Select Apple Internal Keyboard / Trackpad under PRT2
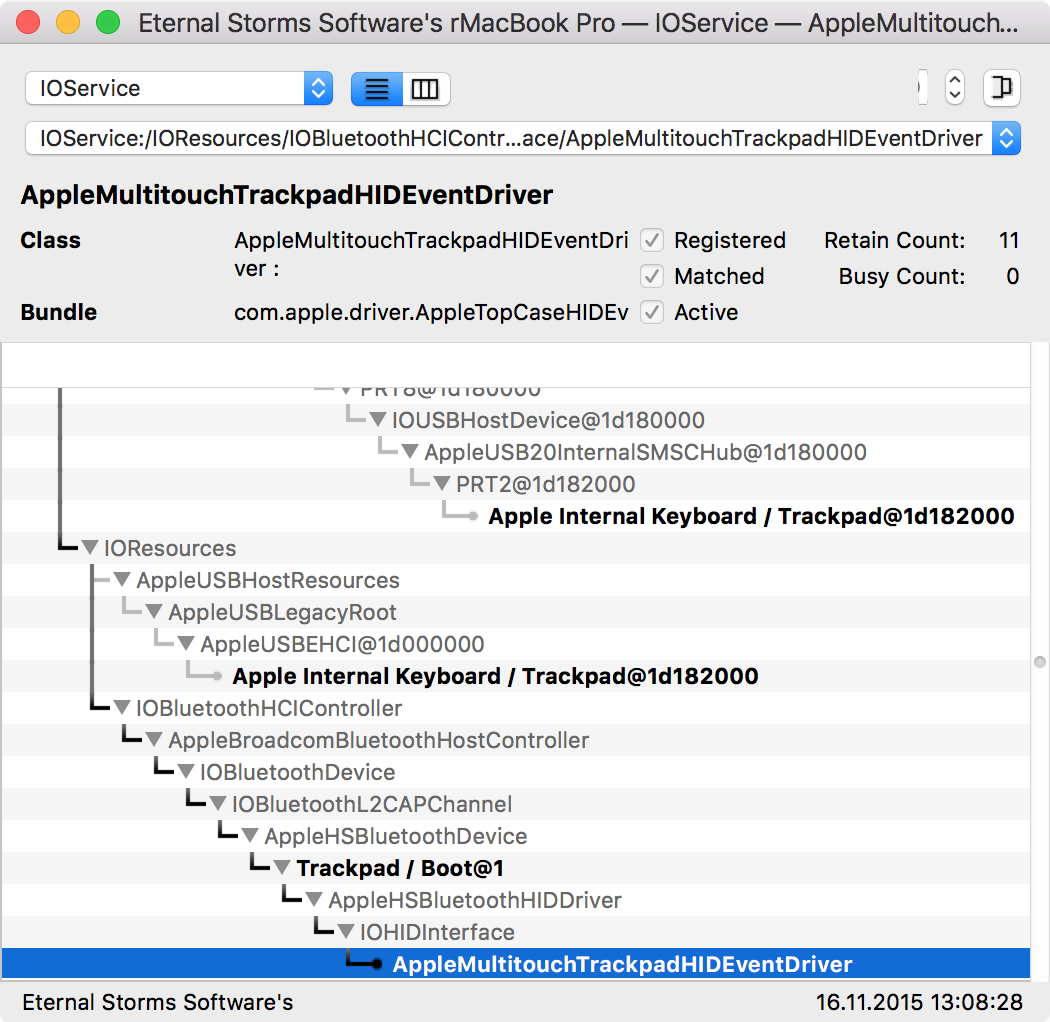 [x=751, y=516]
